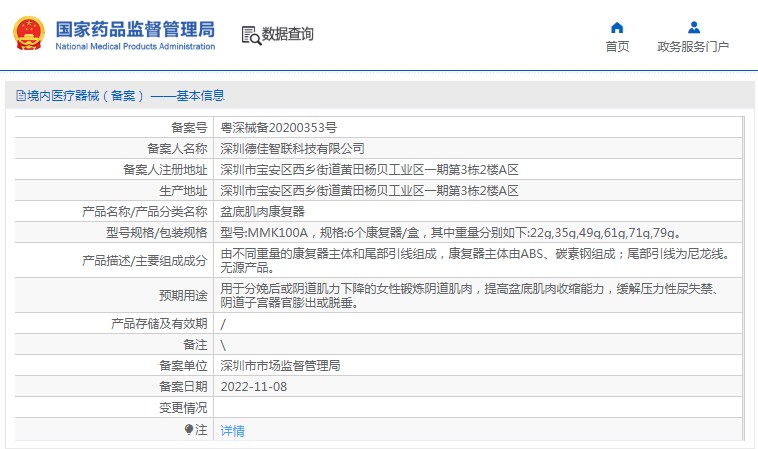Select filing date 2022-11-08

(254, 387)
